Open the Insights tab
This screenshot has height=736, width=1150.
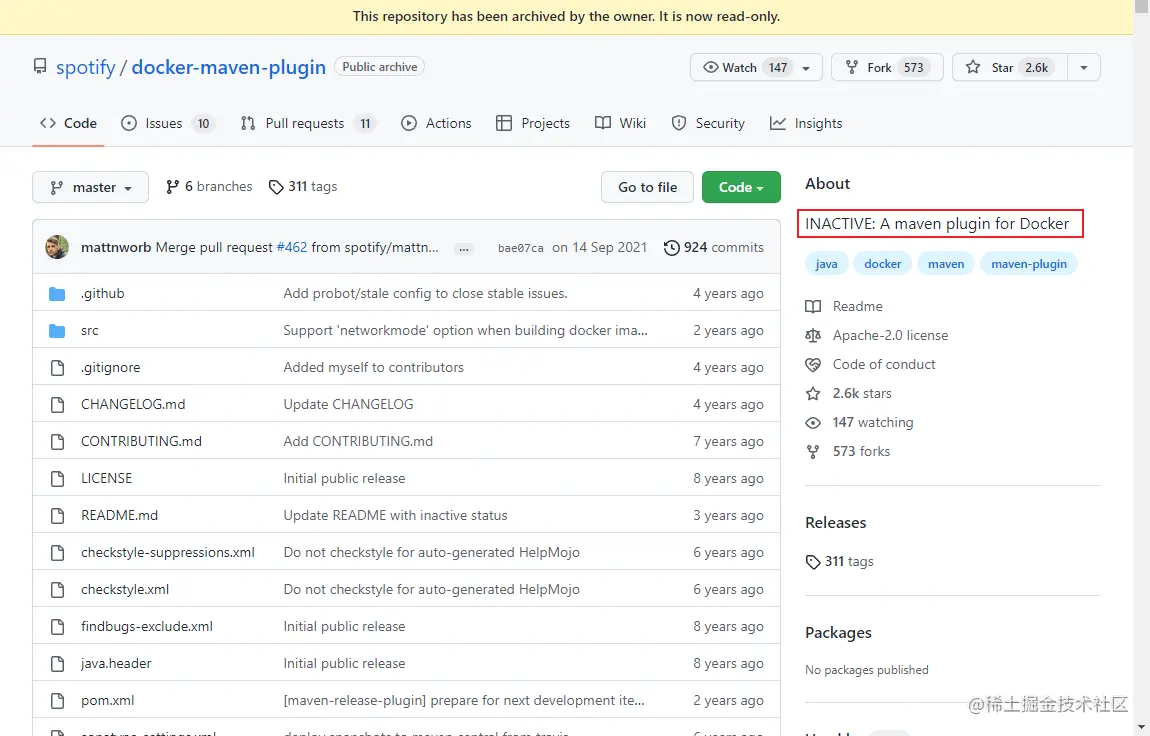(x=806, y=123)
